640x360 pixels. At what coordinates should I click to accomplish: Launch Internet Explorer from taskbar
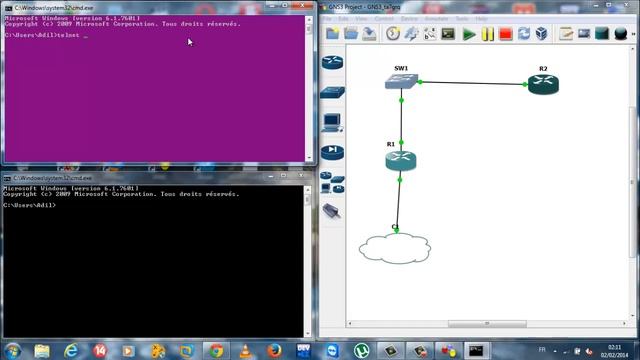point(71,351)
